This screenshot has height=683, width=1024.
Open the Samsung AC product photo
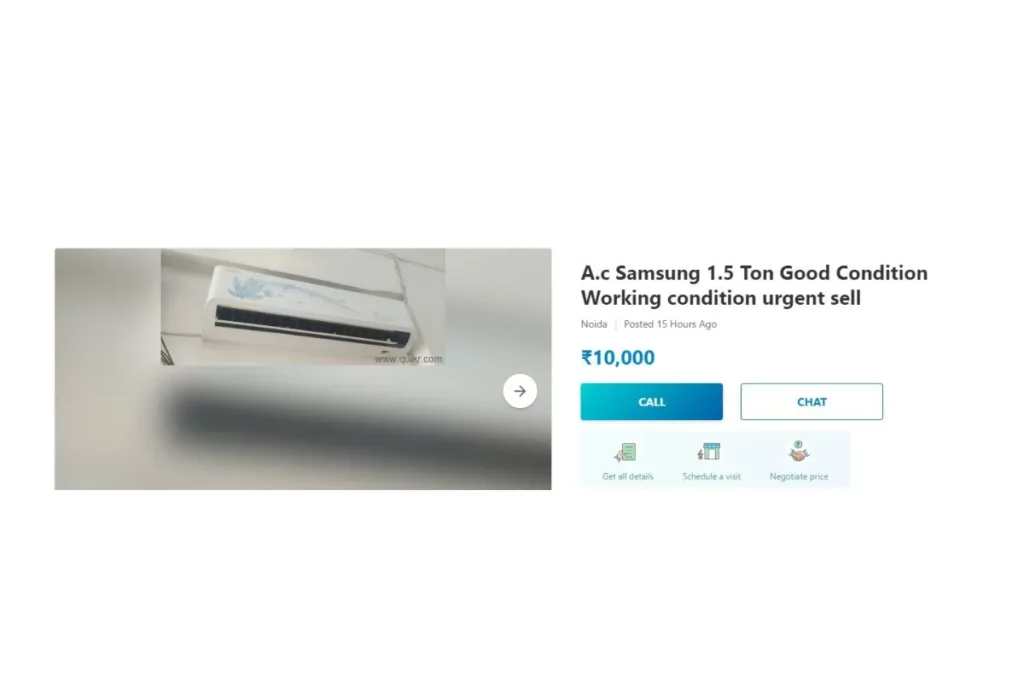[303, 306]
